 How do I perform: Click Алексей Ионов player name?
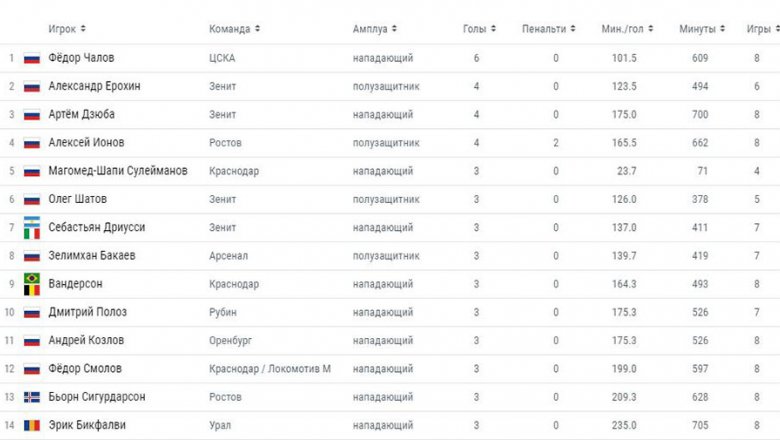click(x=86, y=143)
